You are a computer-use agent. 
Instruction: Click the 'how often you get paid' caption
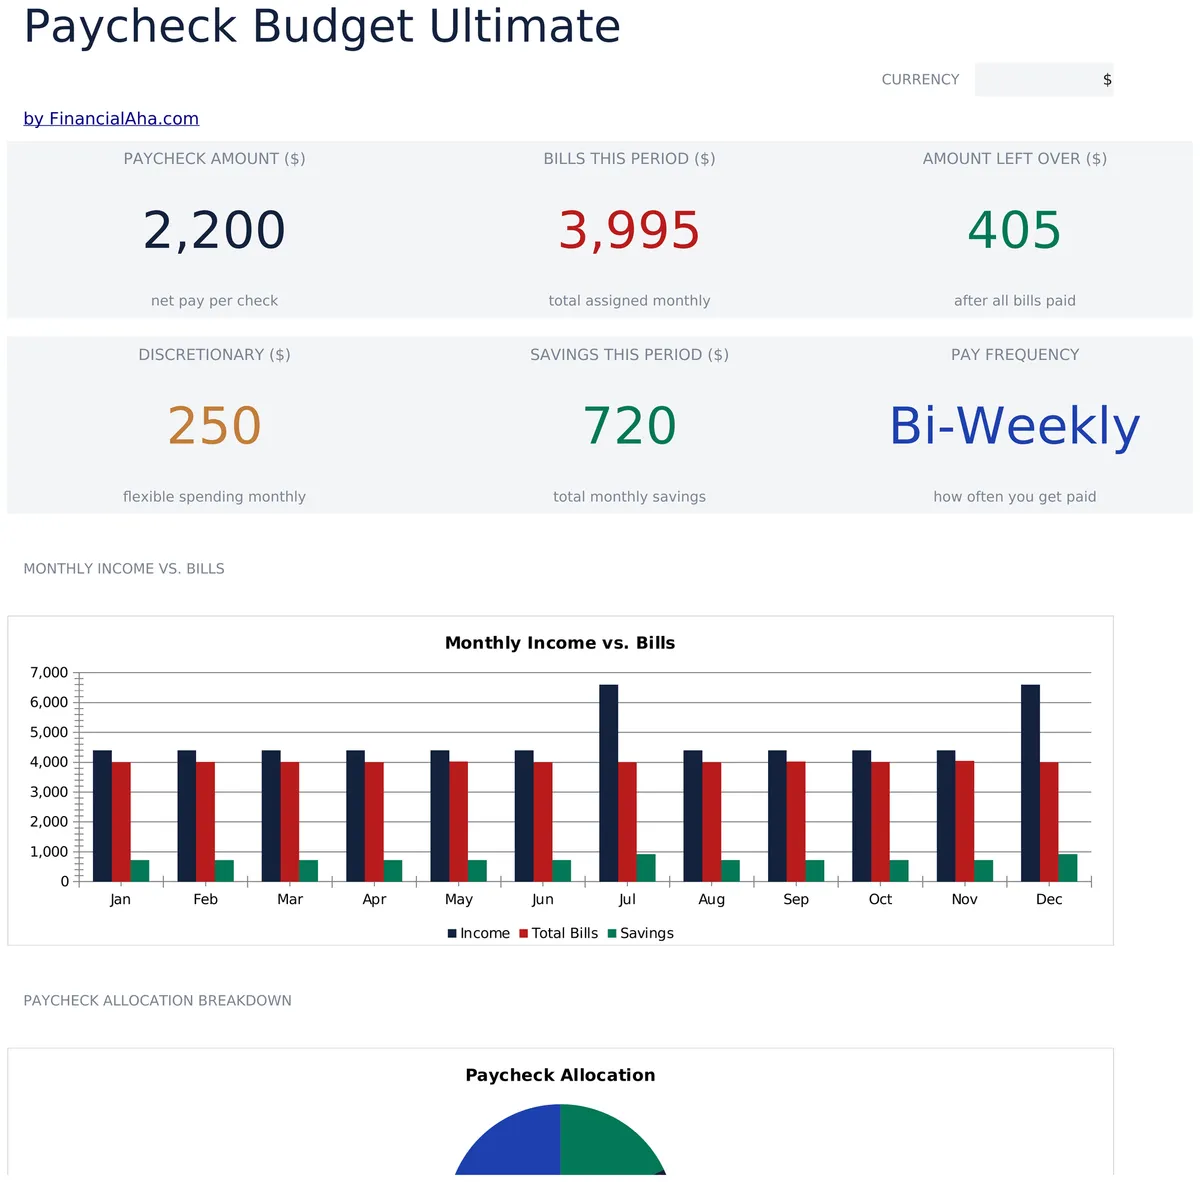(x=1014, y=497)
